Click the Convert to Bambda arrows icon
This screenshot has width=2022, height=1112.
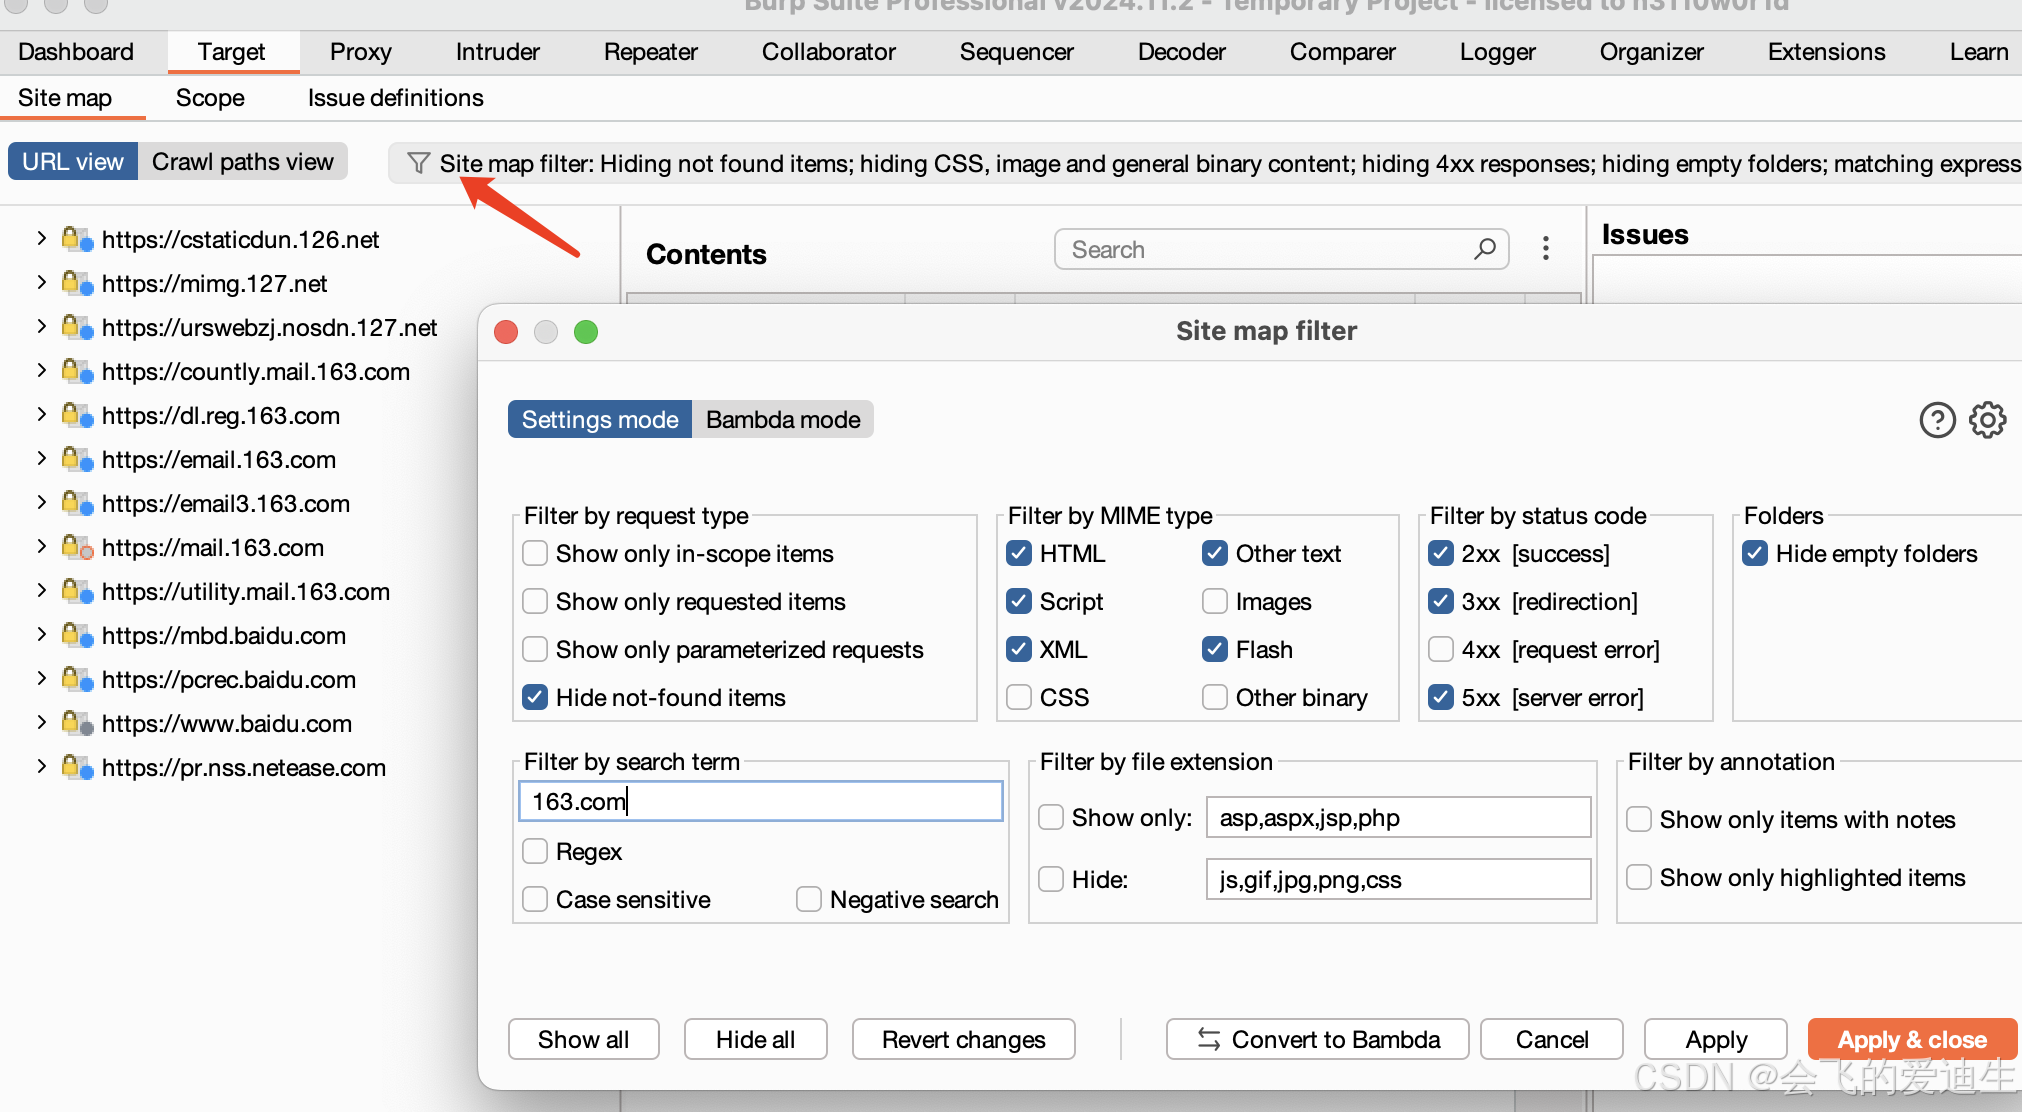coord(1209,1040)
